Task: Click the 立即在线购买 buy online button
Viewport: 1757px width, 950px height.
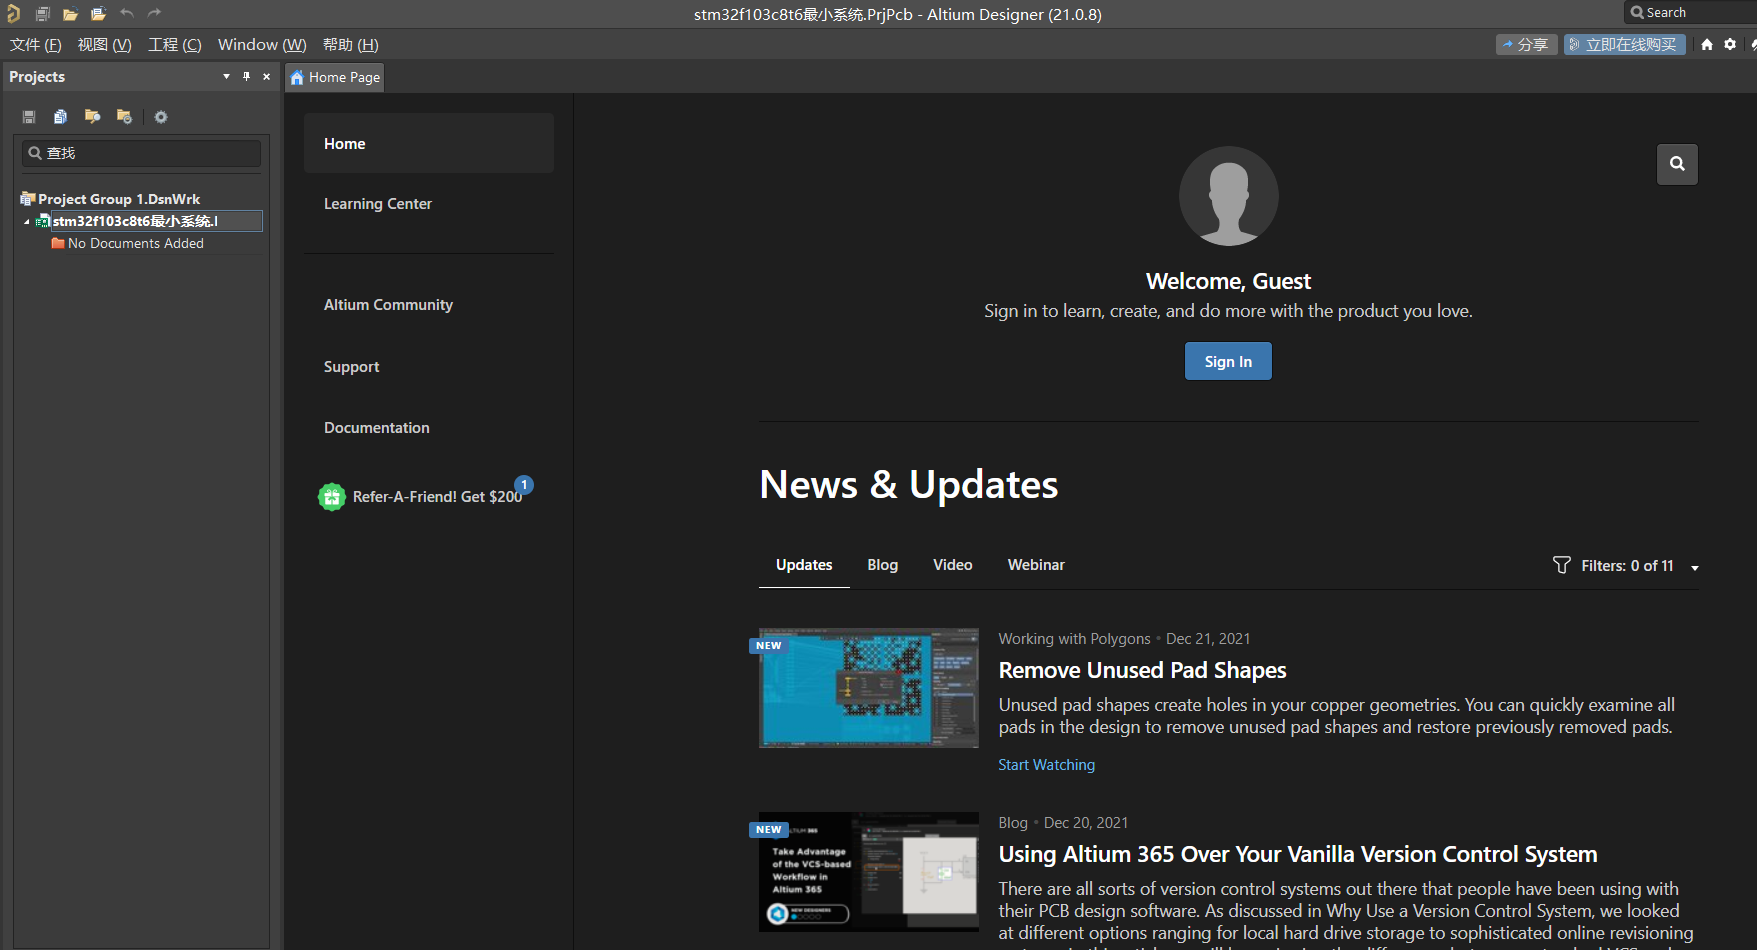Action: 1624,44
